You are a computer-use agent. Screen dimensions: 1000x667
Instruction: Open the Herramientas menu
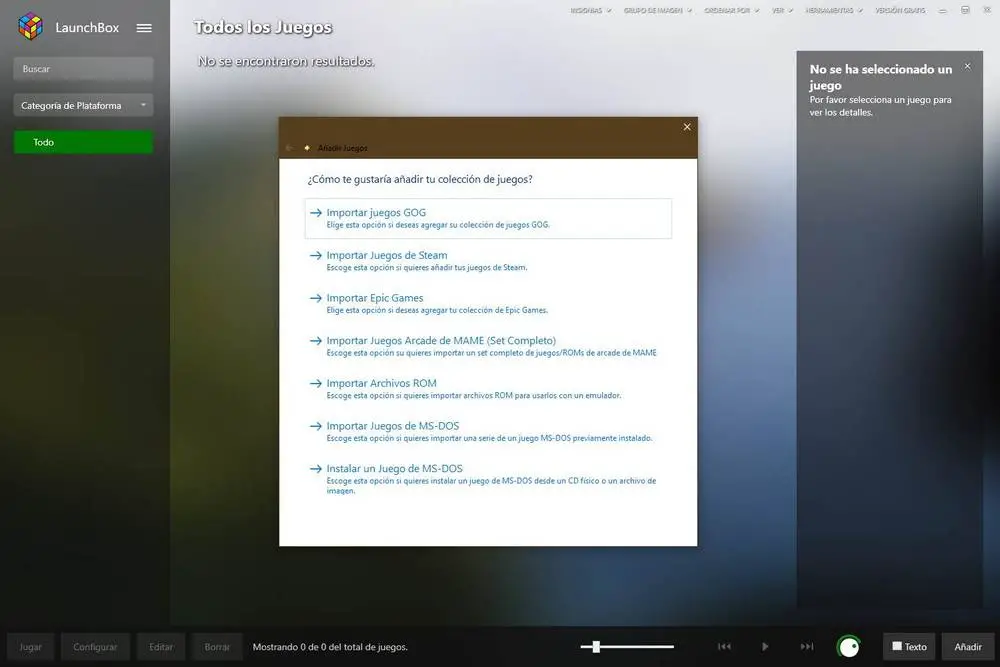[834, 10]
